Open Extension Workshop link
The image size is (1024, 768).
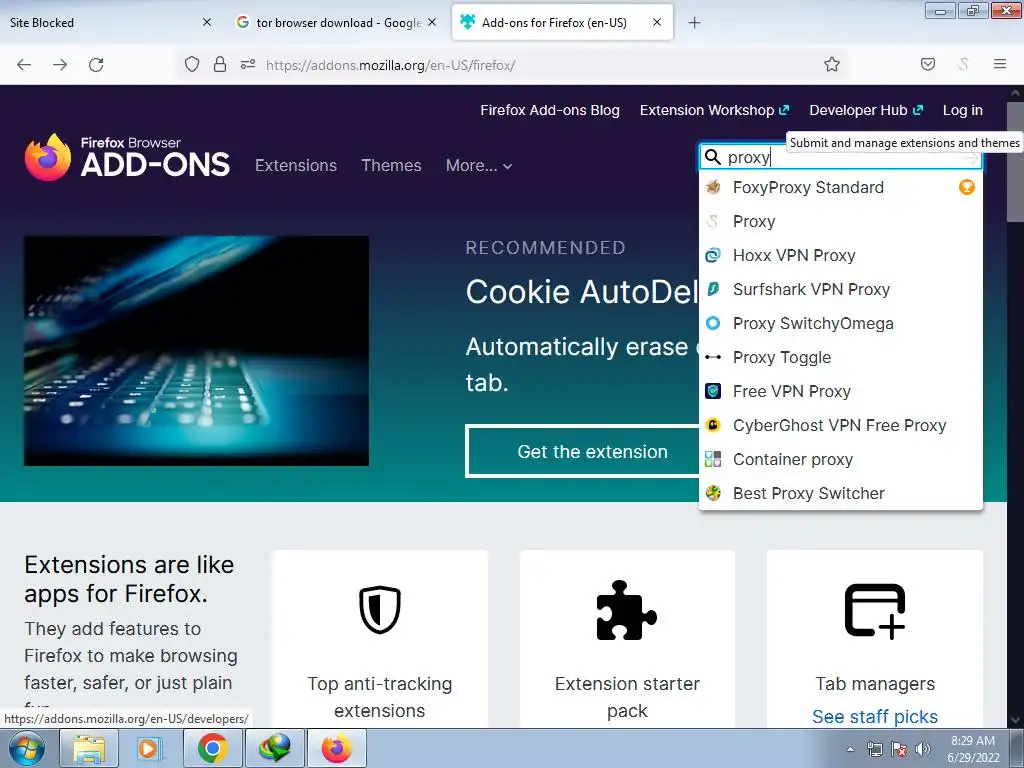click(x=714, y=110)
